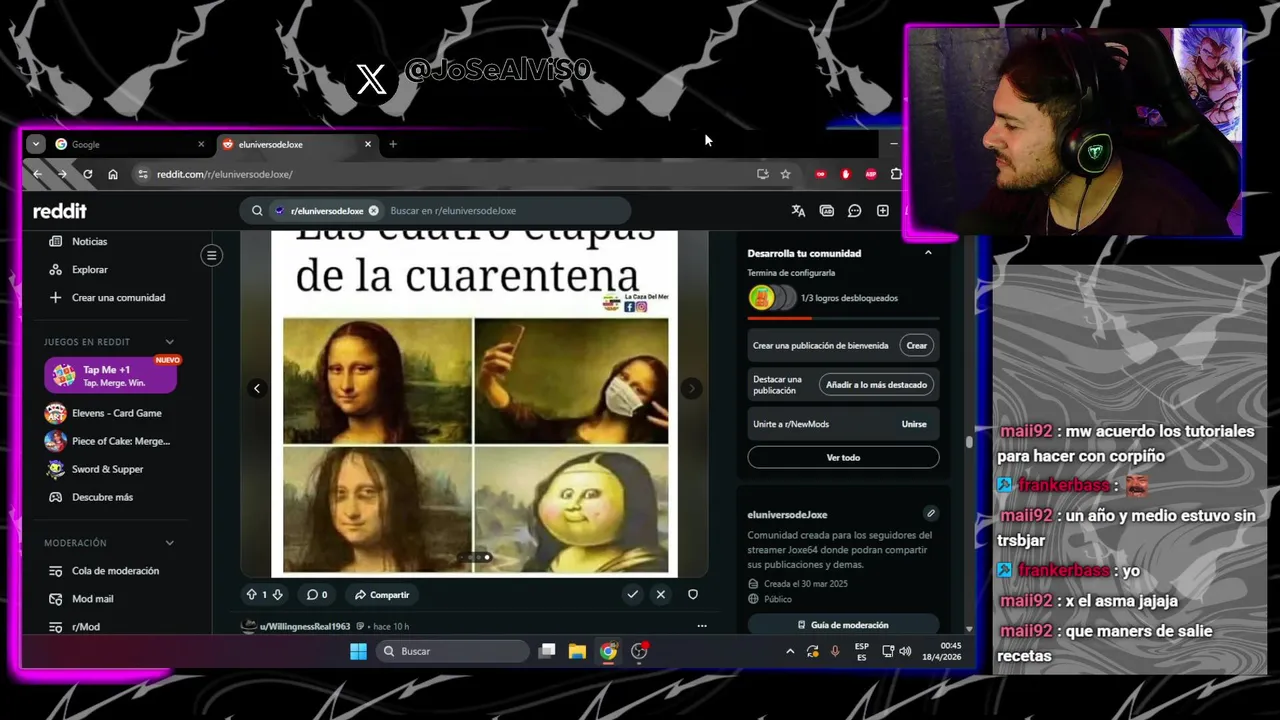Screen dimensions: 1280x720
Task: Collapse the Moderación section
Action: coord(169,543)
